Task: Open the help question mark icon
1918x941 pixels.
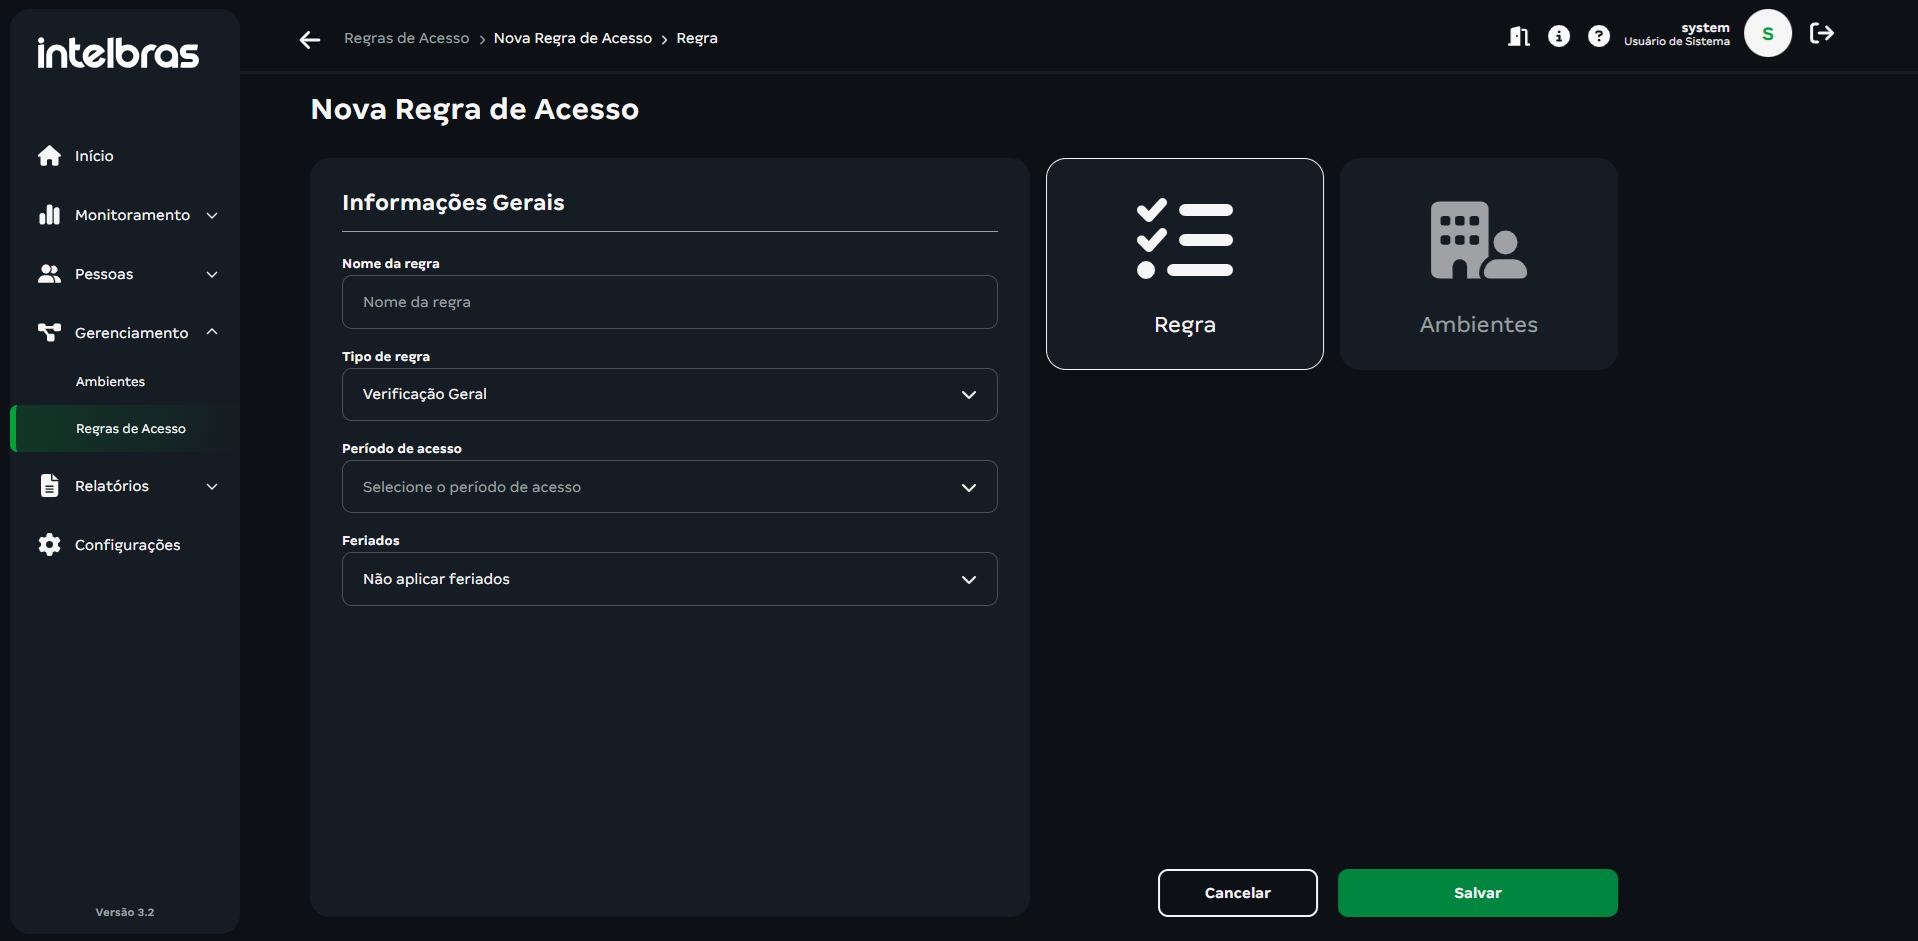Action: tap(1598, 37)
